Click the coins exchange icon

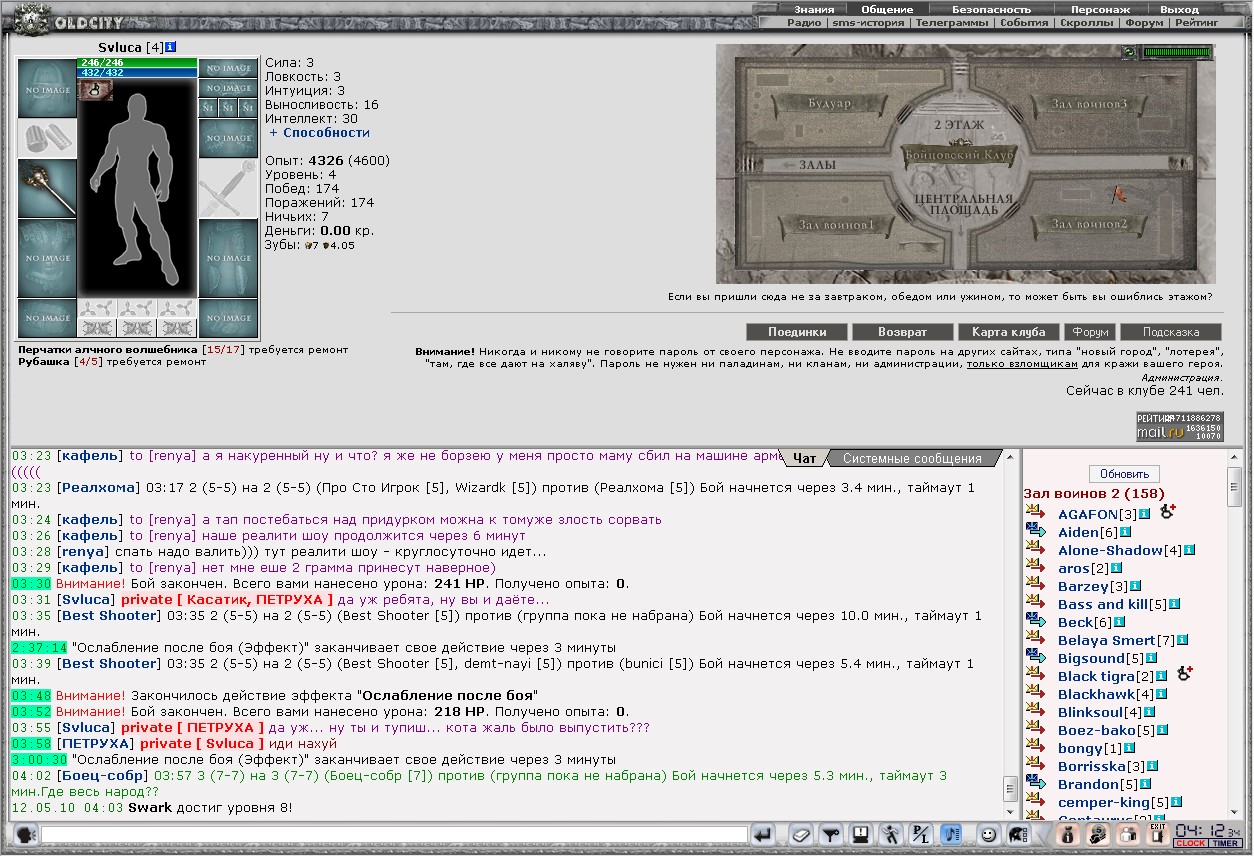click(x=1097, y=834)
